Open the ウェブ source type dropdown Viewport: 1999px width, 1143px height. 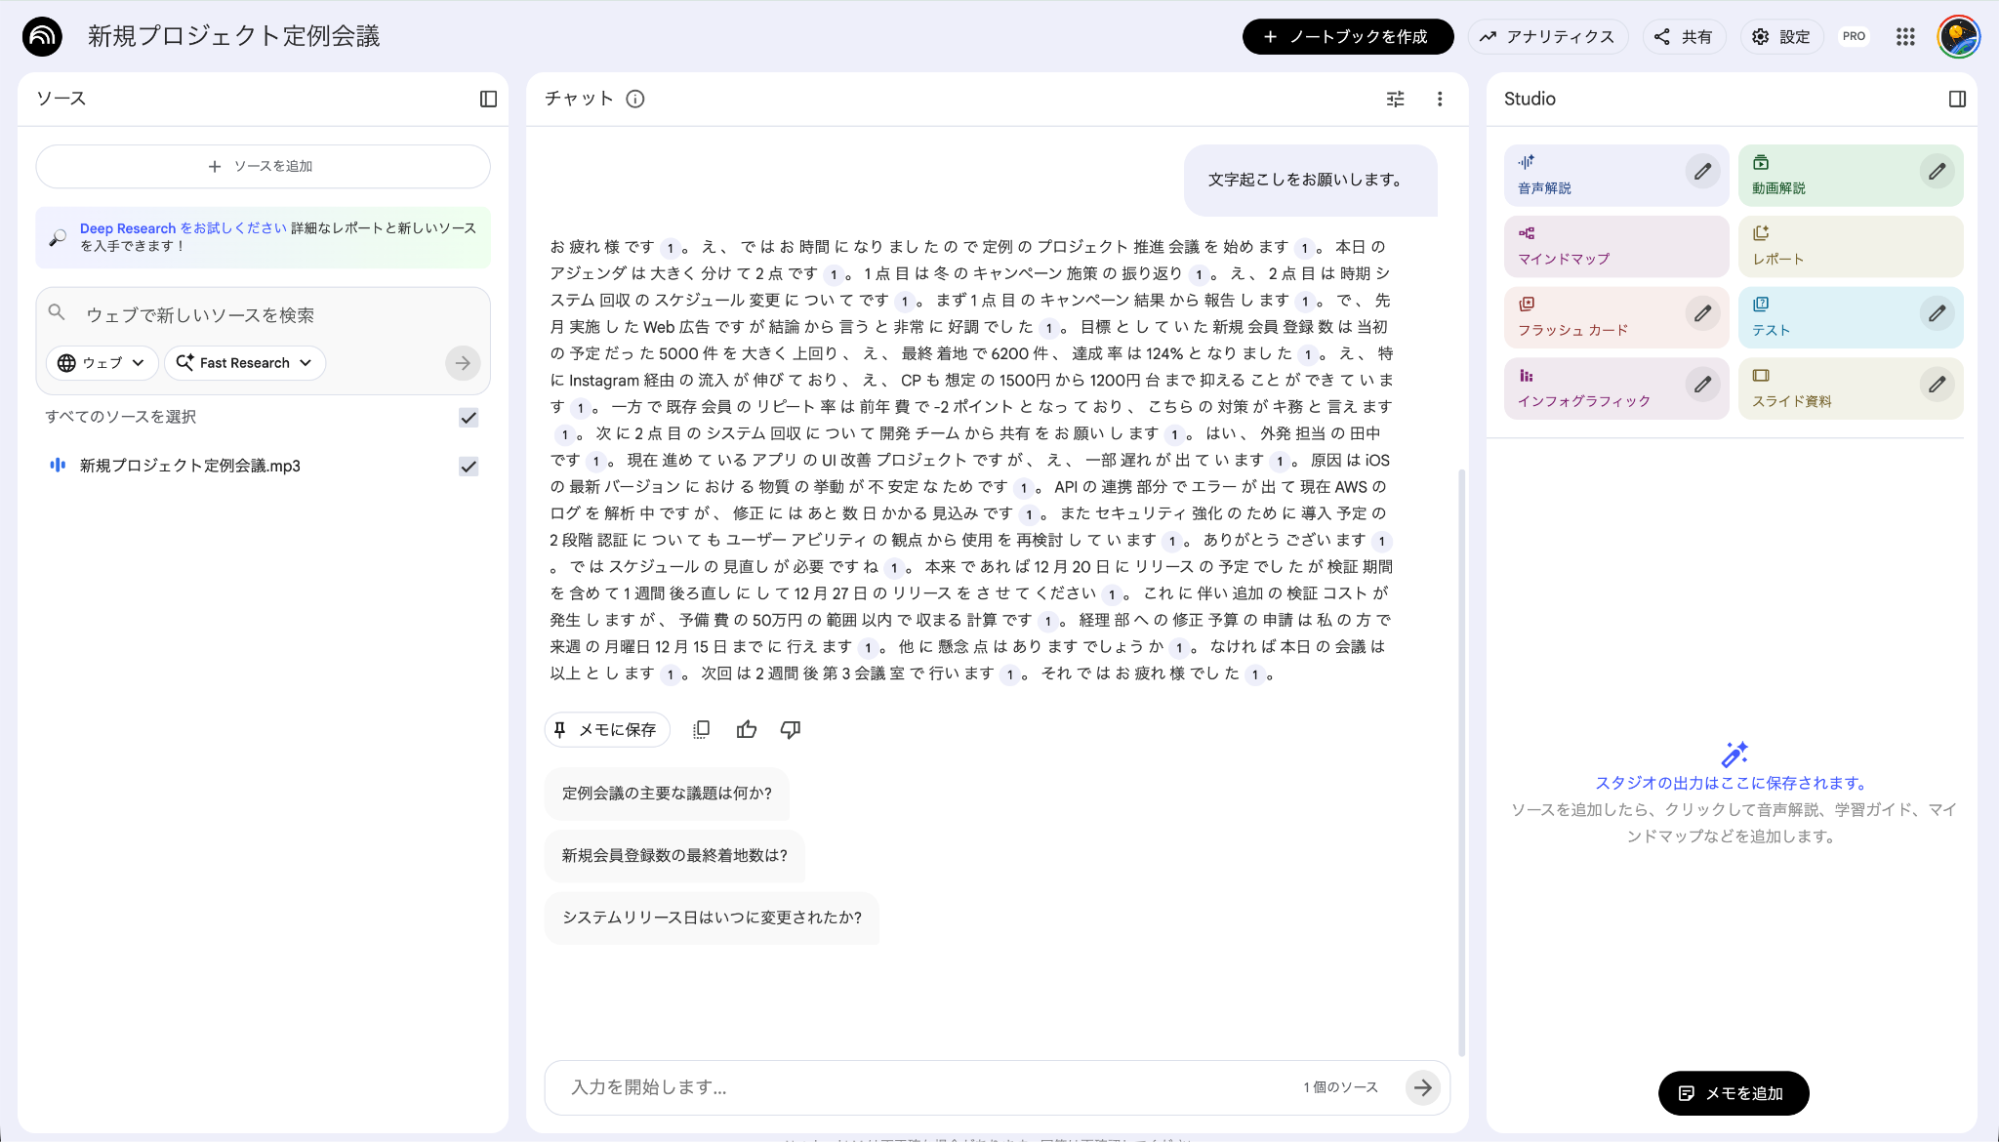tap(101, 363)
